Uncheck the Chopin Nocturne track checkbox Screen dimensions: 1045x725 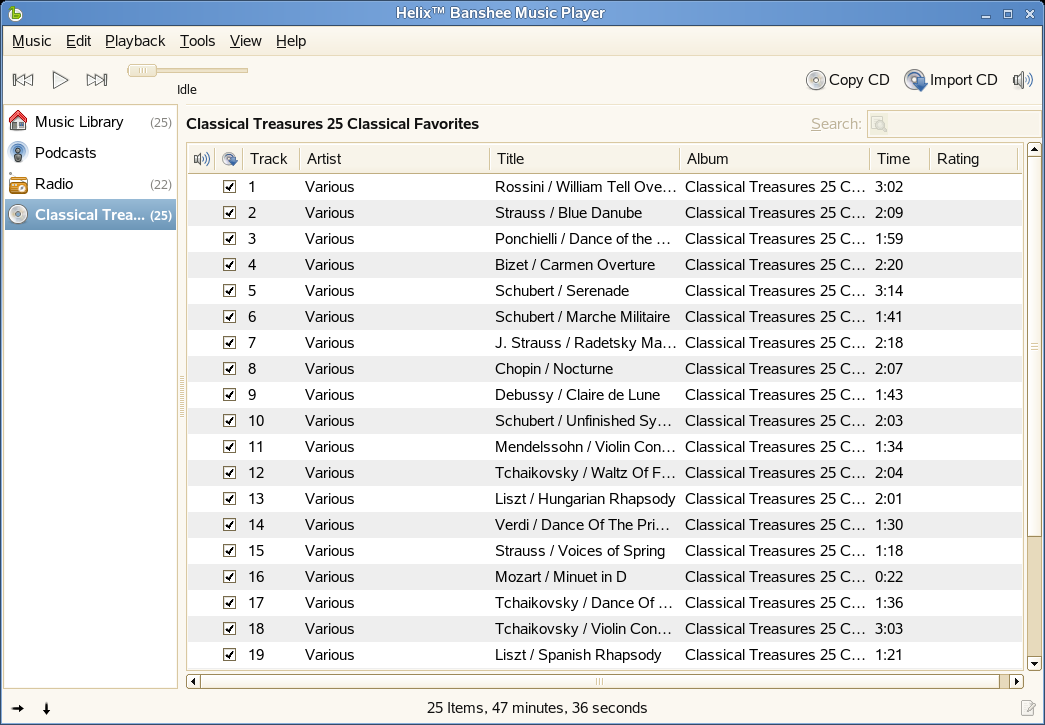coord(229,369)
